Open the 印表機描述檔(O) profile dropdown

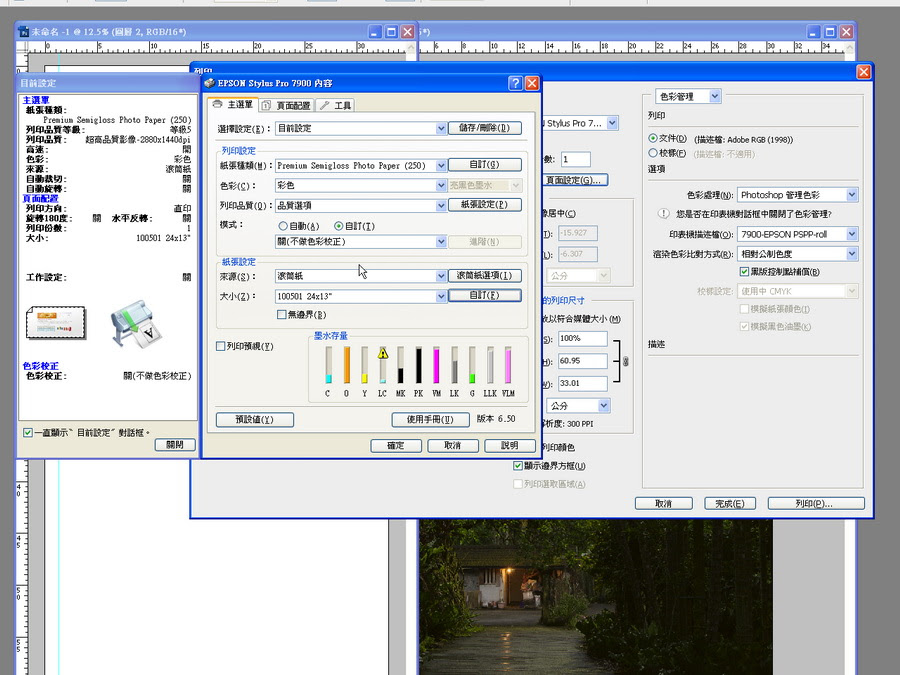click(x=797, y=234)
